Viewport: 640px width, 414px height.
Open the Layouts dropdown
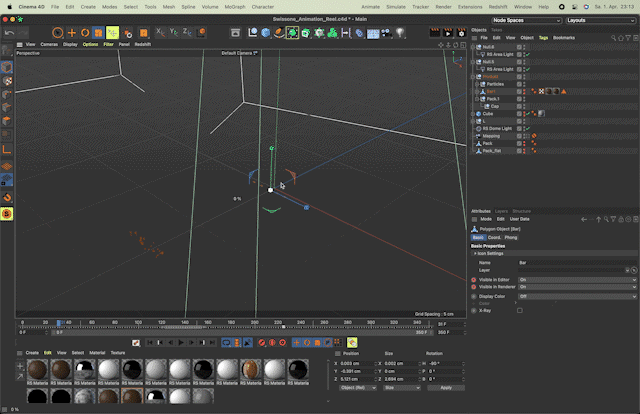600,20
